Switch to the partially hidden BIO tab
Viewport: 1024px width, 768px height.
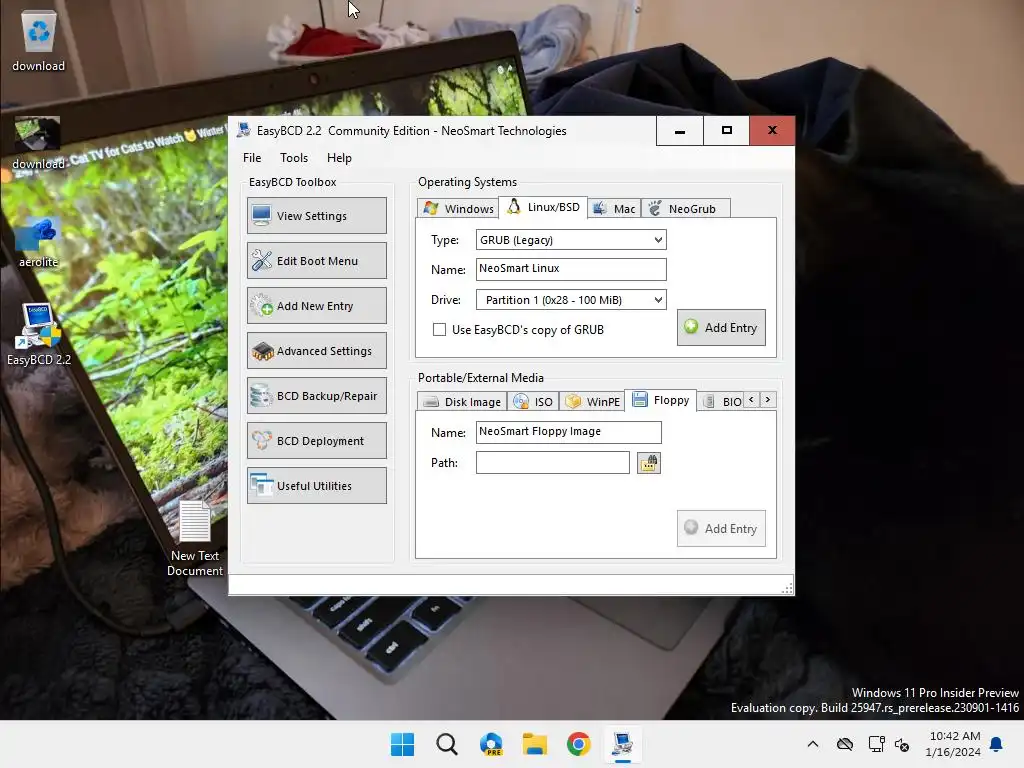(x=721, y=401)
